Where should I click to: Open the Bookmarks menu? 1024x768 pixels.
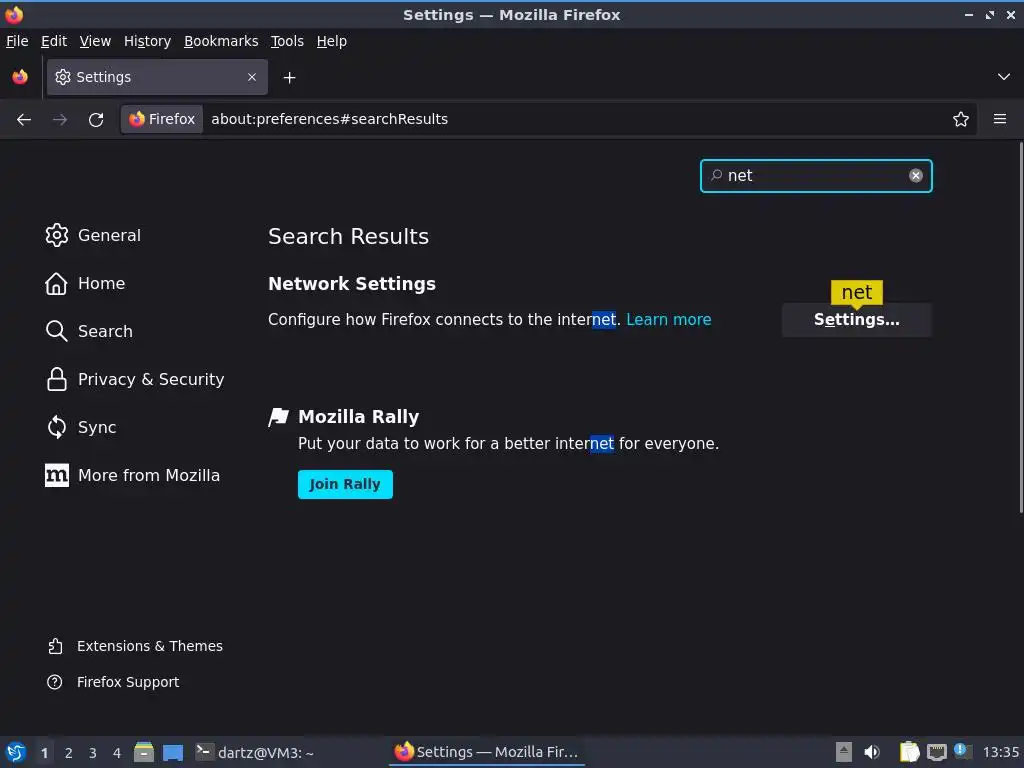(x=221, y=41)
